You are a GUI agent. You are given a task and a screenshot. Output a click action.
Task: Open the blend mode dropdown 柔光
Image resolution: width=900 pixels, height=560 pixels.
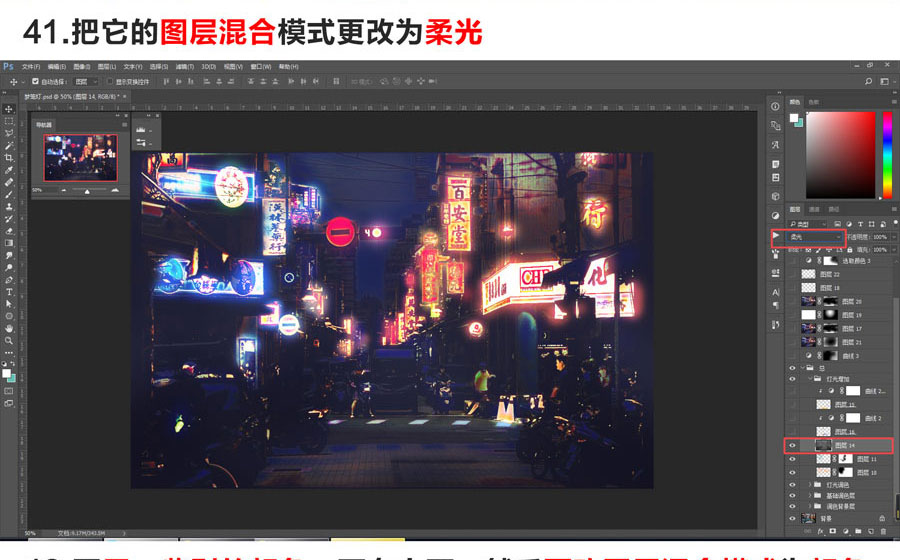(815, 237)
